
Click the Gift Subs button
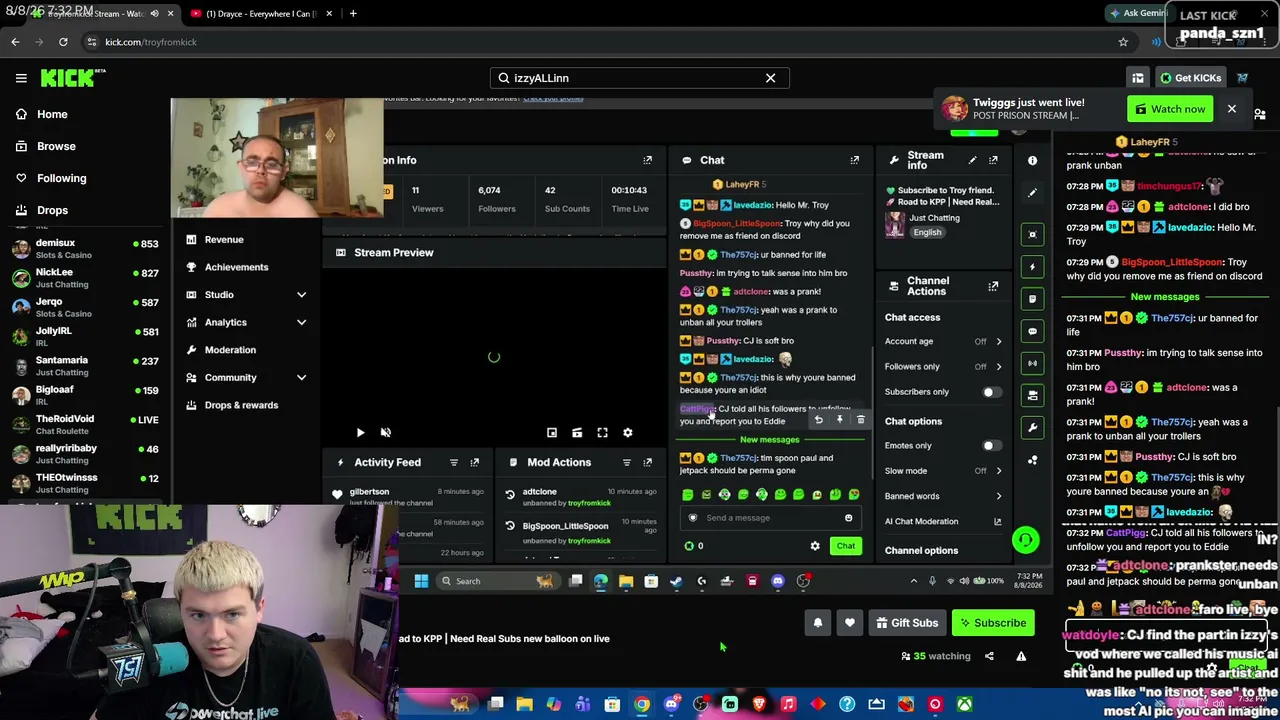pos(907,623)
